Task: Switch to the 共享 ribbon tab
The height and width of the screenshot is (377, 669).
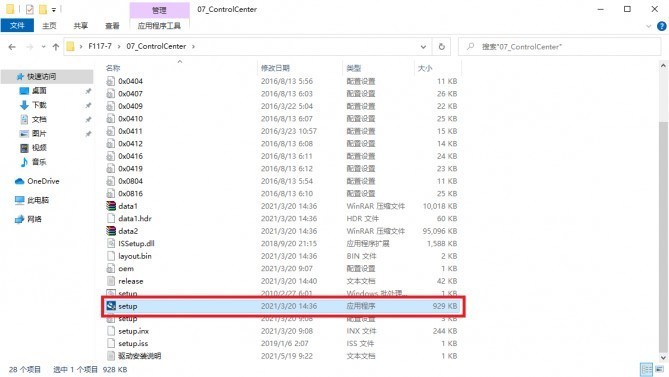Action: 81,26
